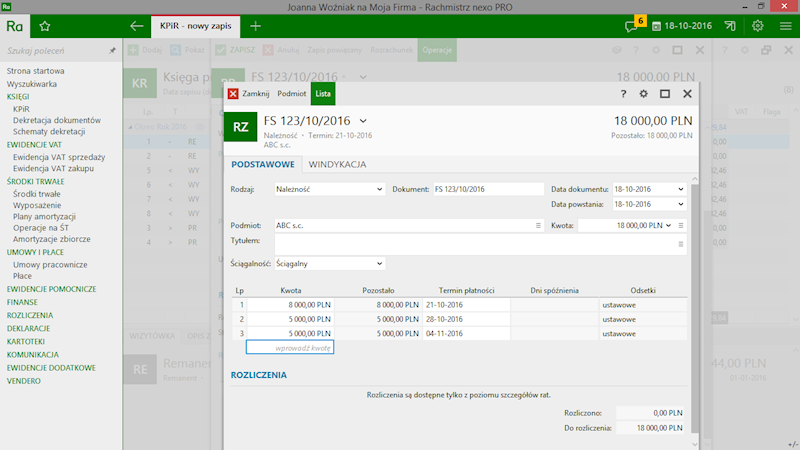This screenshot has height=450, width=800.
Task: Expand ROZLICZENIA sidebar section
Action: coord(30,315)
